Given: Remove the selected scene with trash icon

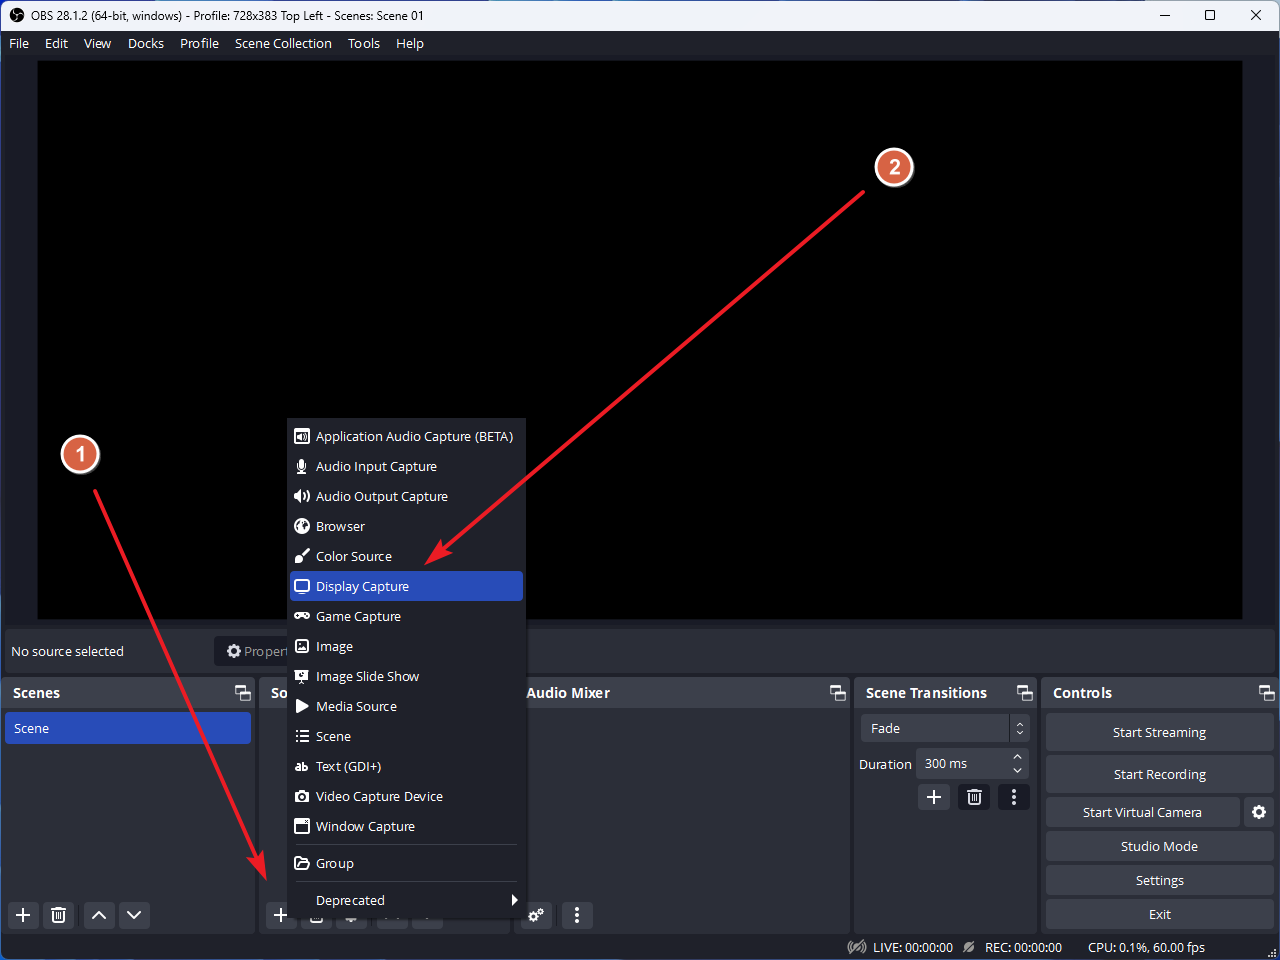Looking at the screenshot, I should coord(59,915).
